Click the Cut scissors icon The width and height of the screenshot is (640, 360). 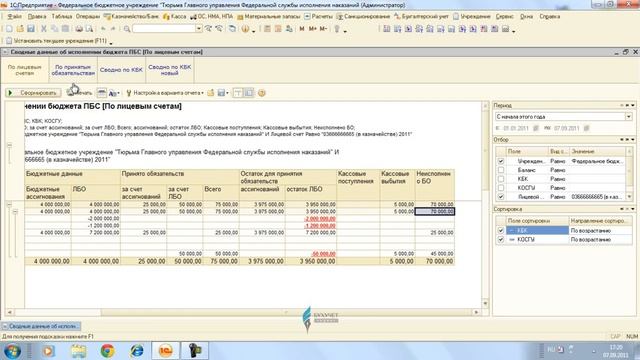43,29
